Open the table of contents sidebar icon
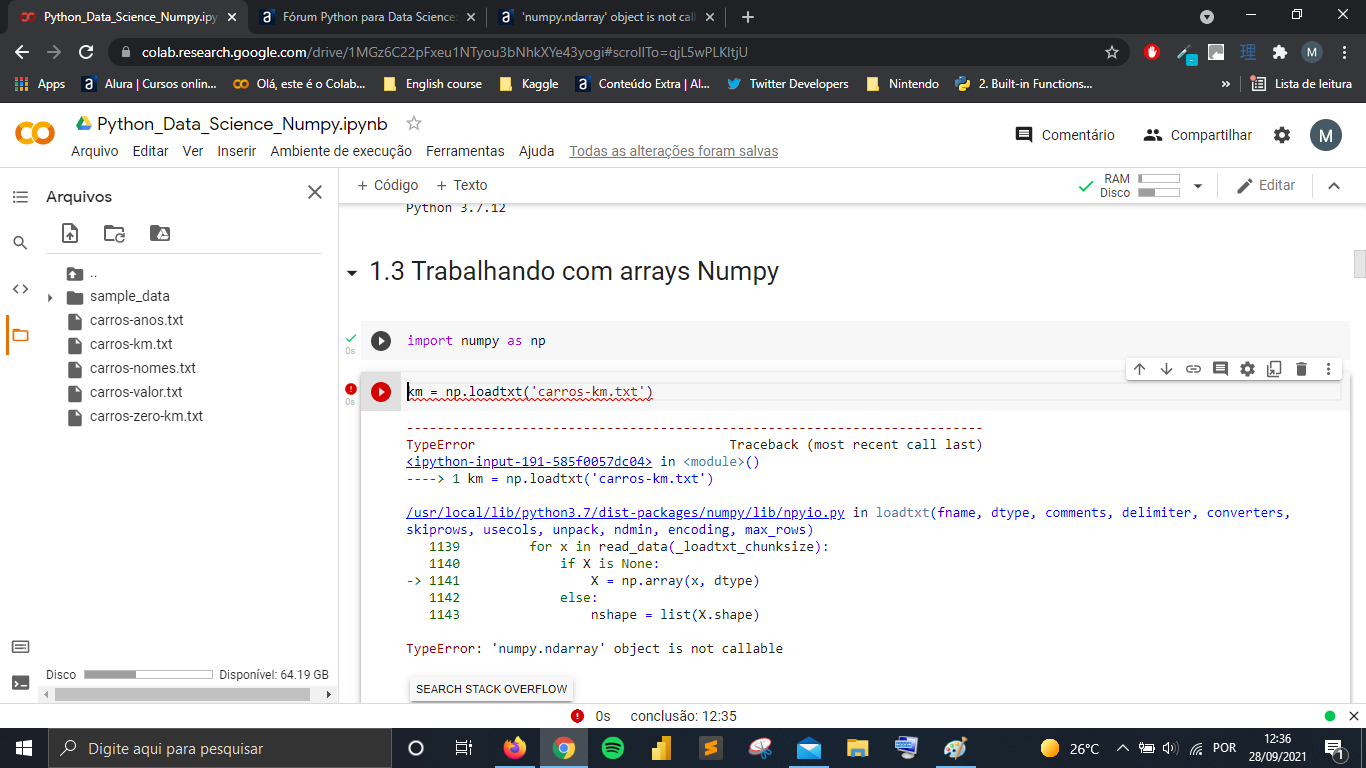Viewport: 1366px width, 768px height. pos(20,197)
